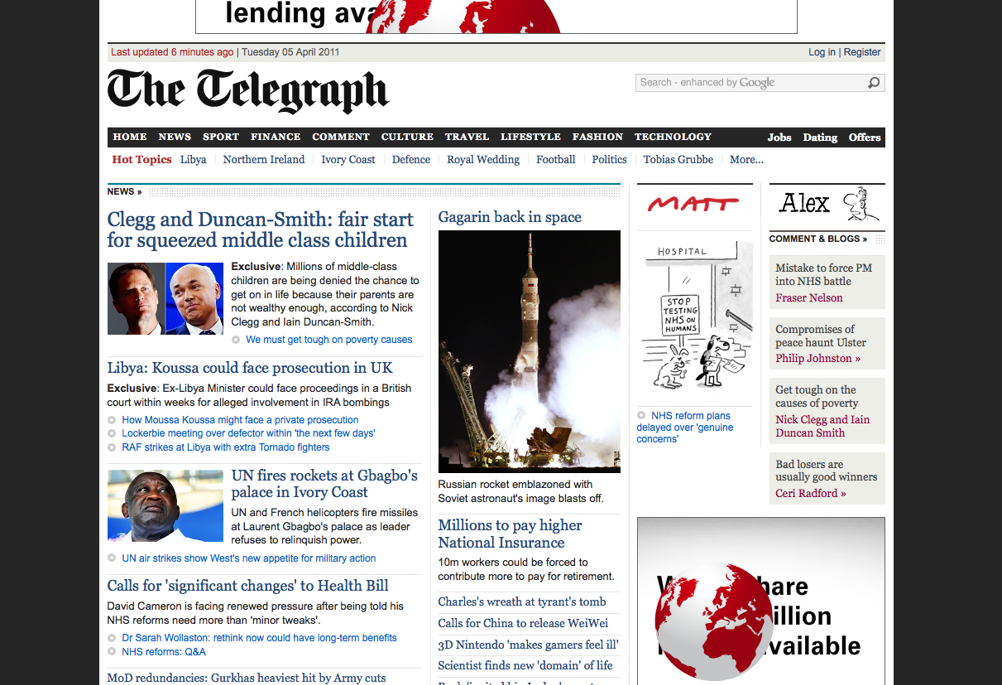The height and width of the screenshot is (685, 1002).
Task: Open UN air strikes show West's appetite link
Action: point(249,558)
